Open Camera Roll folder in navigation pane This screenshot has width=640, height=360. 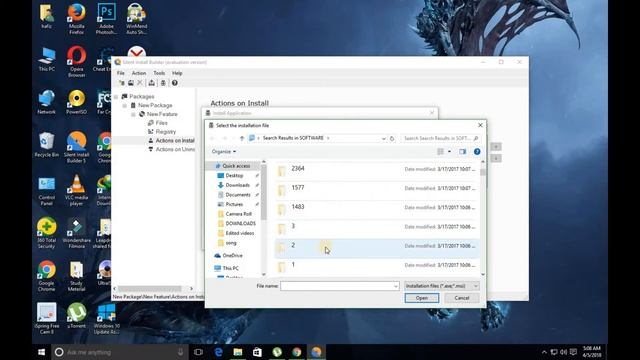(x=235, y=214)
